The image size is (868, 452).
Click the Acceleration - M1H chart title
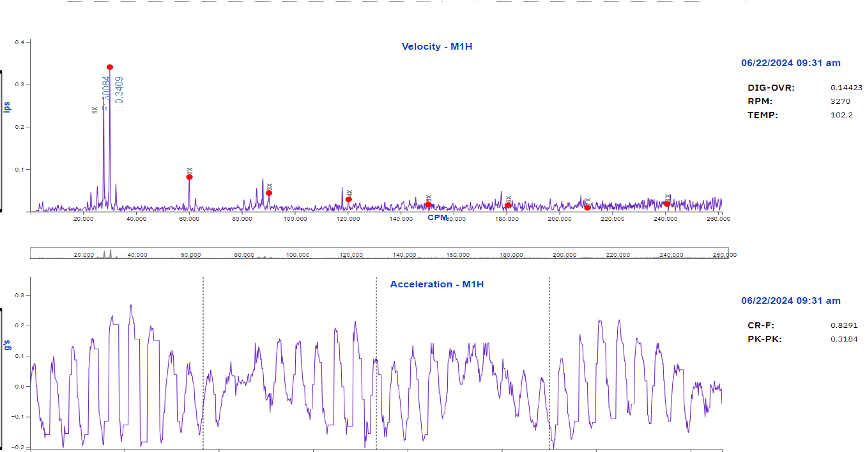tap(436, 285)
